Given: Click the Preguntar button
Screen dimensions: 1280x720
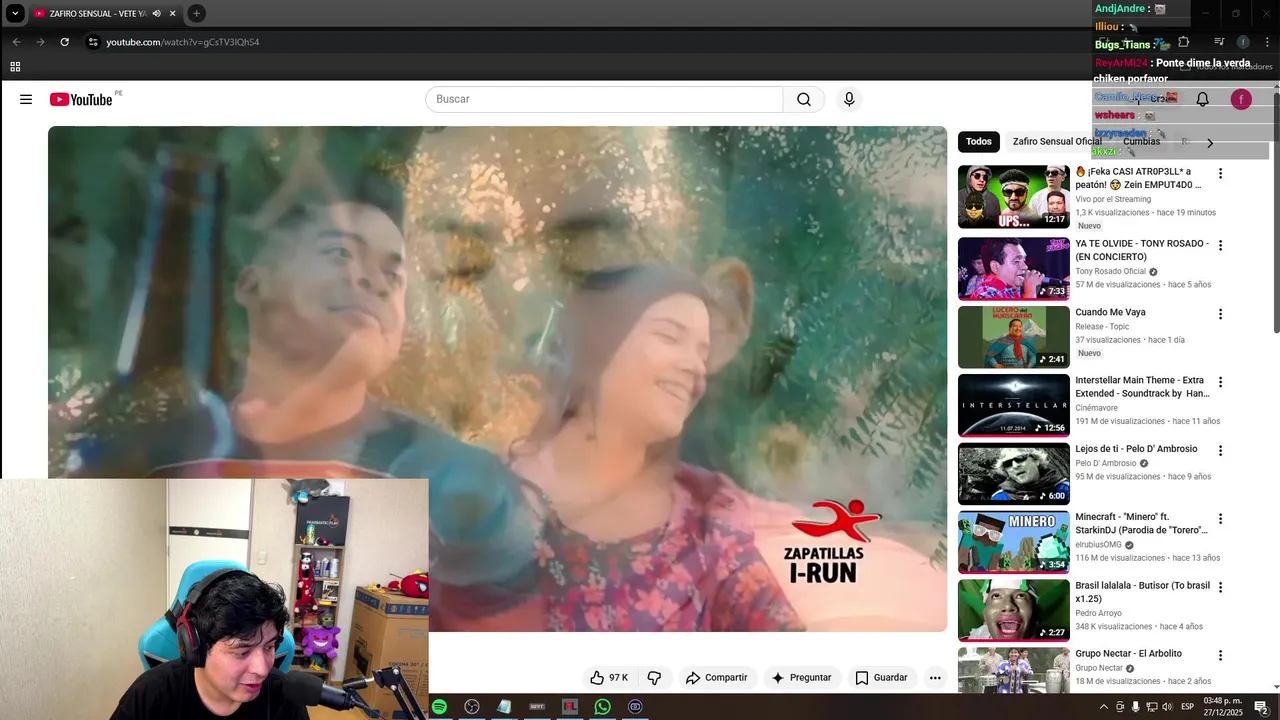Looking at the screenshot, I should [x=801, y=678].
